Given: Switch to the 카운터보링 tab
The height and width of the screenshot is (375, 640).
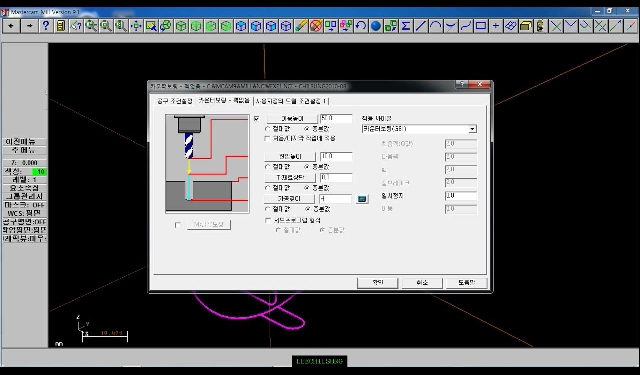Looking at the screenshot, I should tap(224, 100).
